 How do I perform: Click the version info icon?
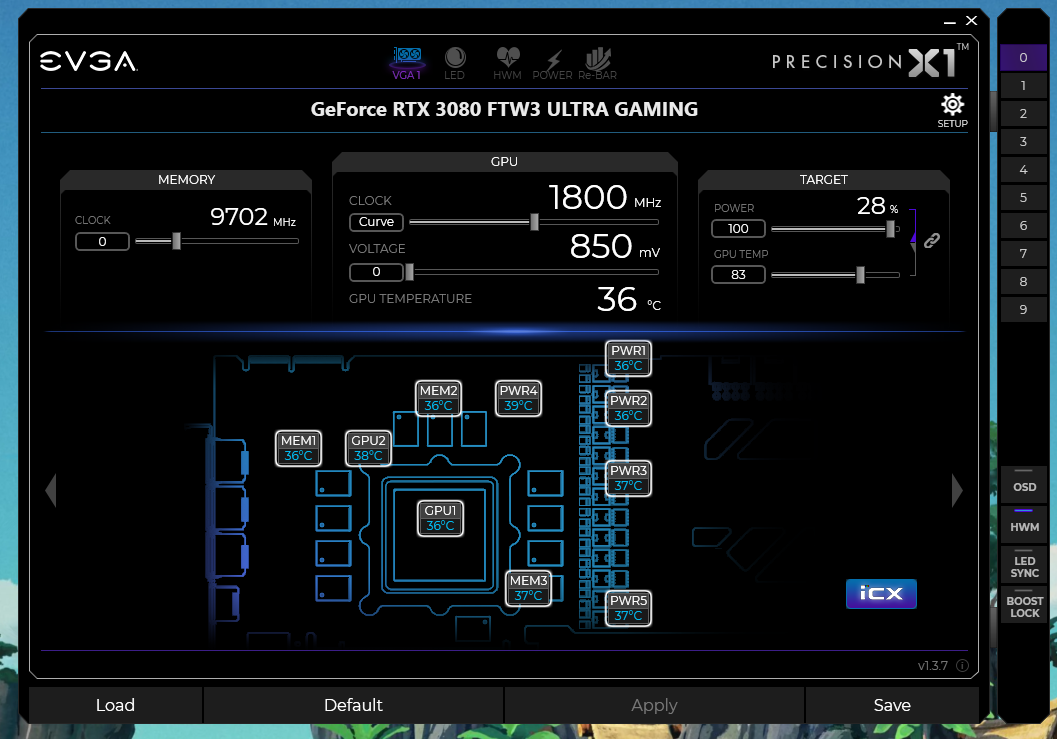(963, 666)
